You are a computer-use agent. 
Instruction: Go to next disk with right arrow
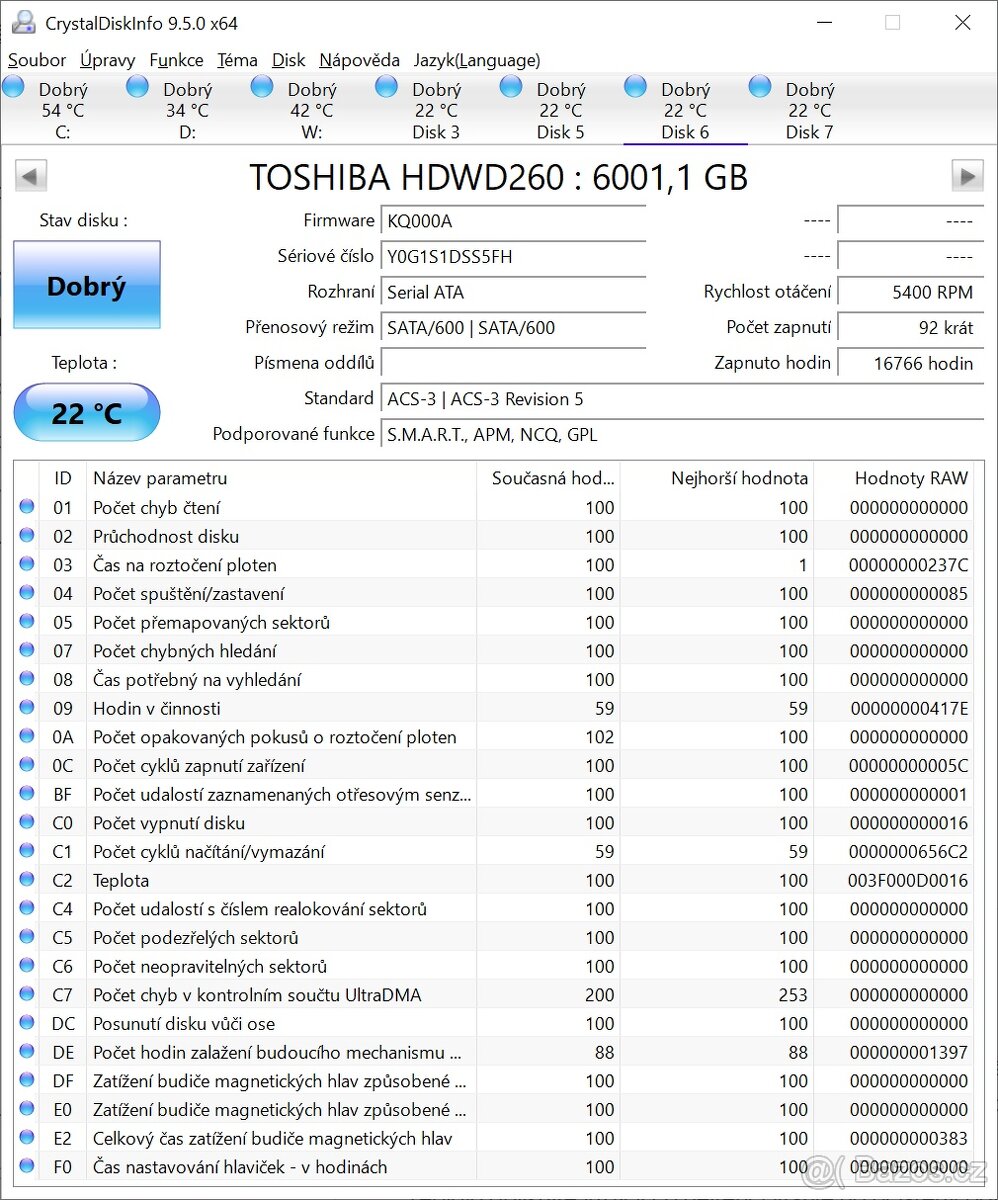point(967,176)
